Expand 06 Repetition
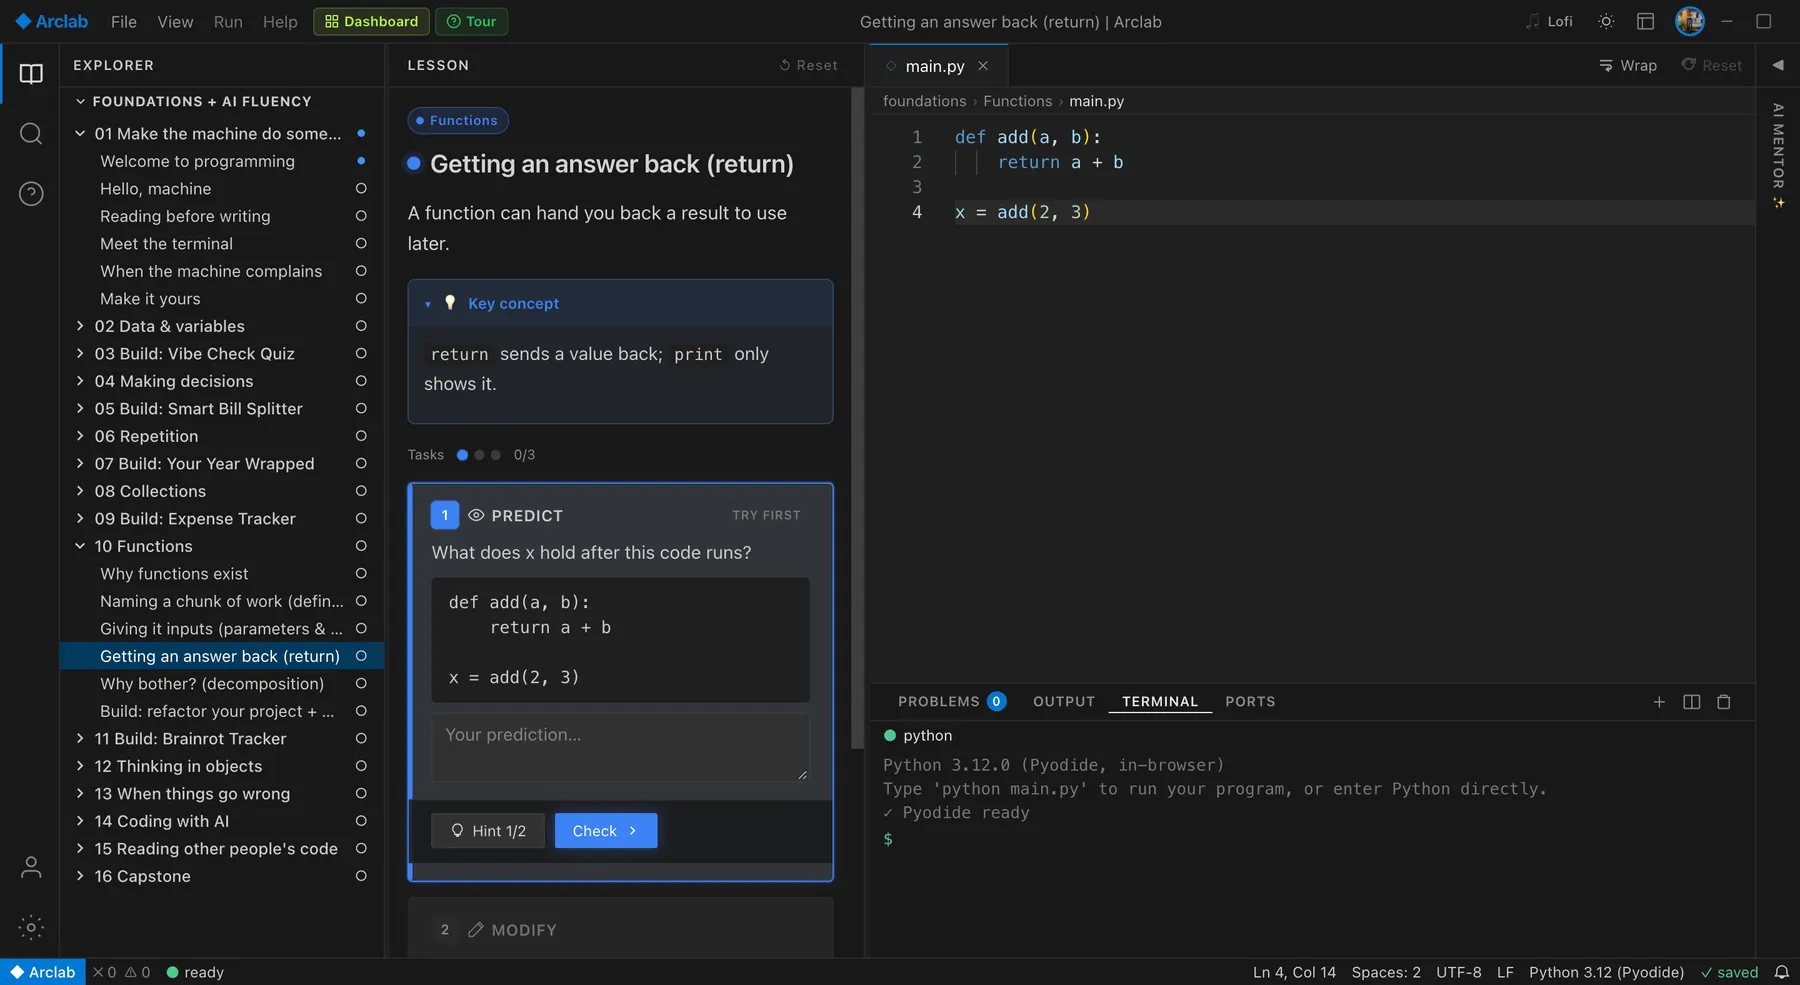Image resolution: width=1800 pixels, height=985 pixels. coord(80,436)
